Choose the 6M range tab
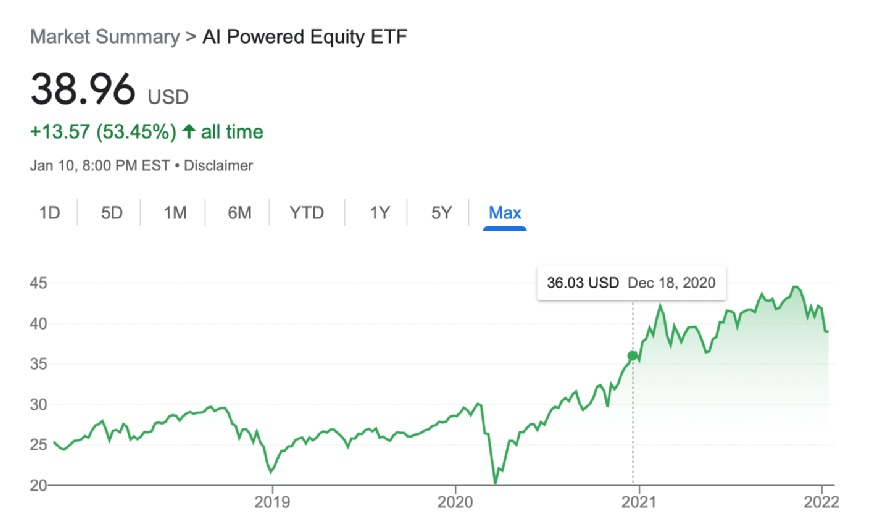The image size is (873, 530). (239, 212)
